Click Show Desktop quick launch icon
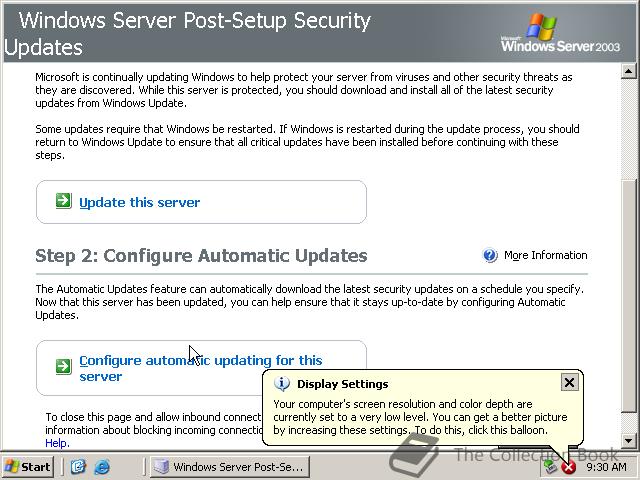Screen dimensions: 640x480 click(78, 467)
